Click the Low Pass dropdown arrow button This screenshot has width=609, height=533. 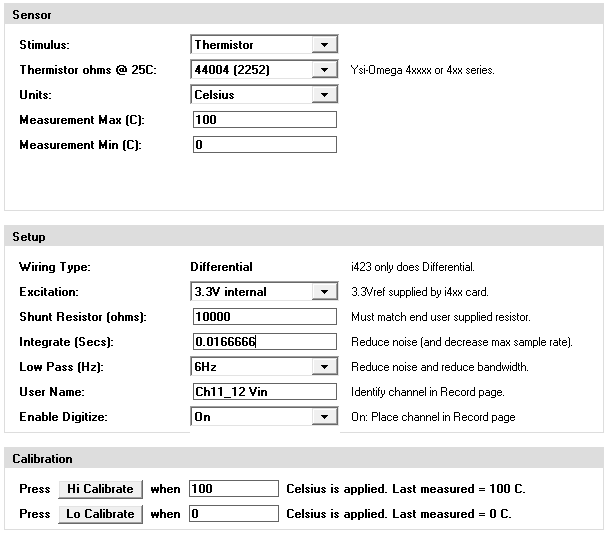(324, 367)
